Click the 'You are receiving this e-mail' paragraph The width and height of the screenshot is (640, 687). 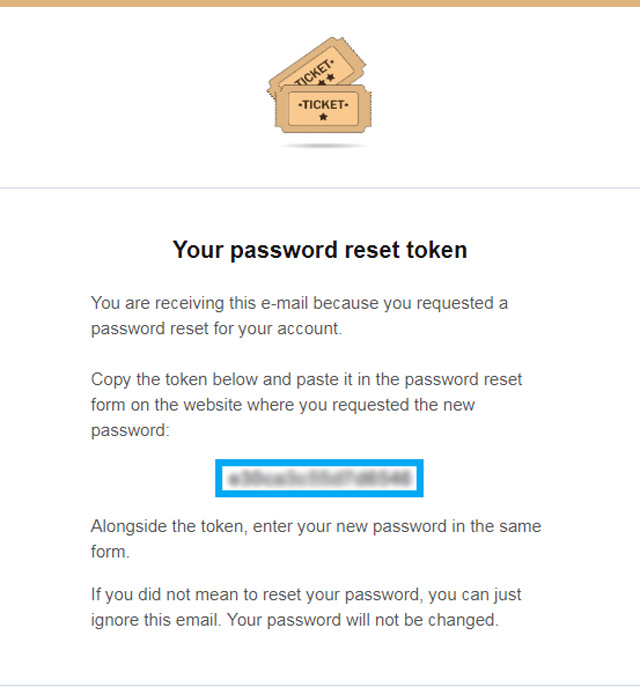[299, 315]
